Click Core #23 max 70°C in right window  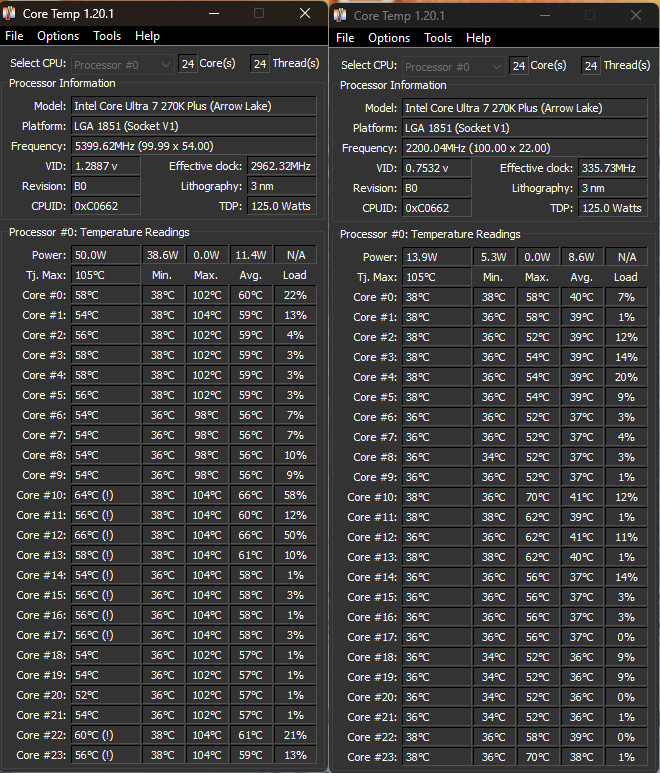pos(537,757)
